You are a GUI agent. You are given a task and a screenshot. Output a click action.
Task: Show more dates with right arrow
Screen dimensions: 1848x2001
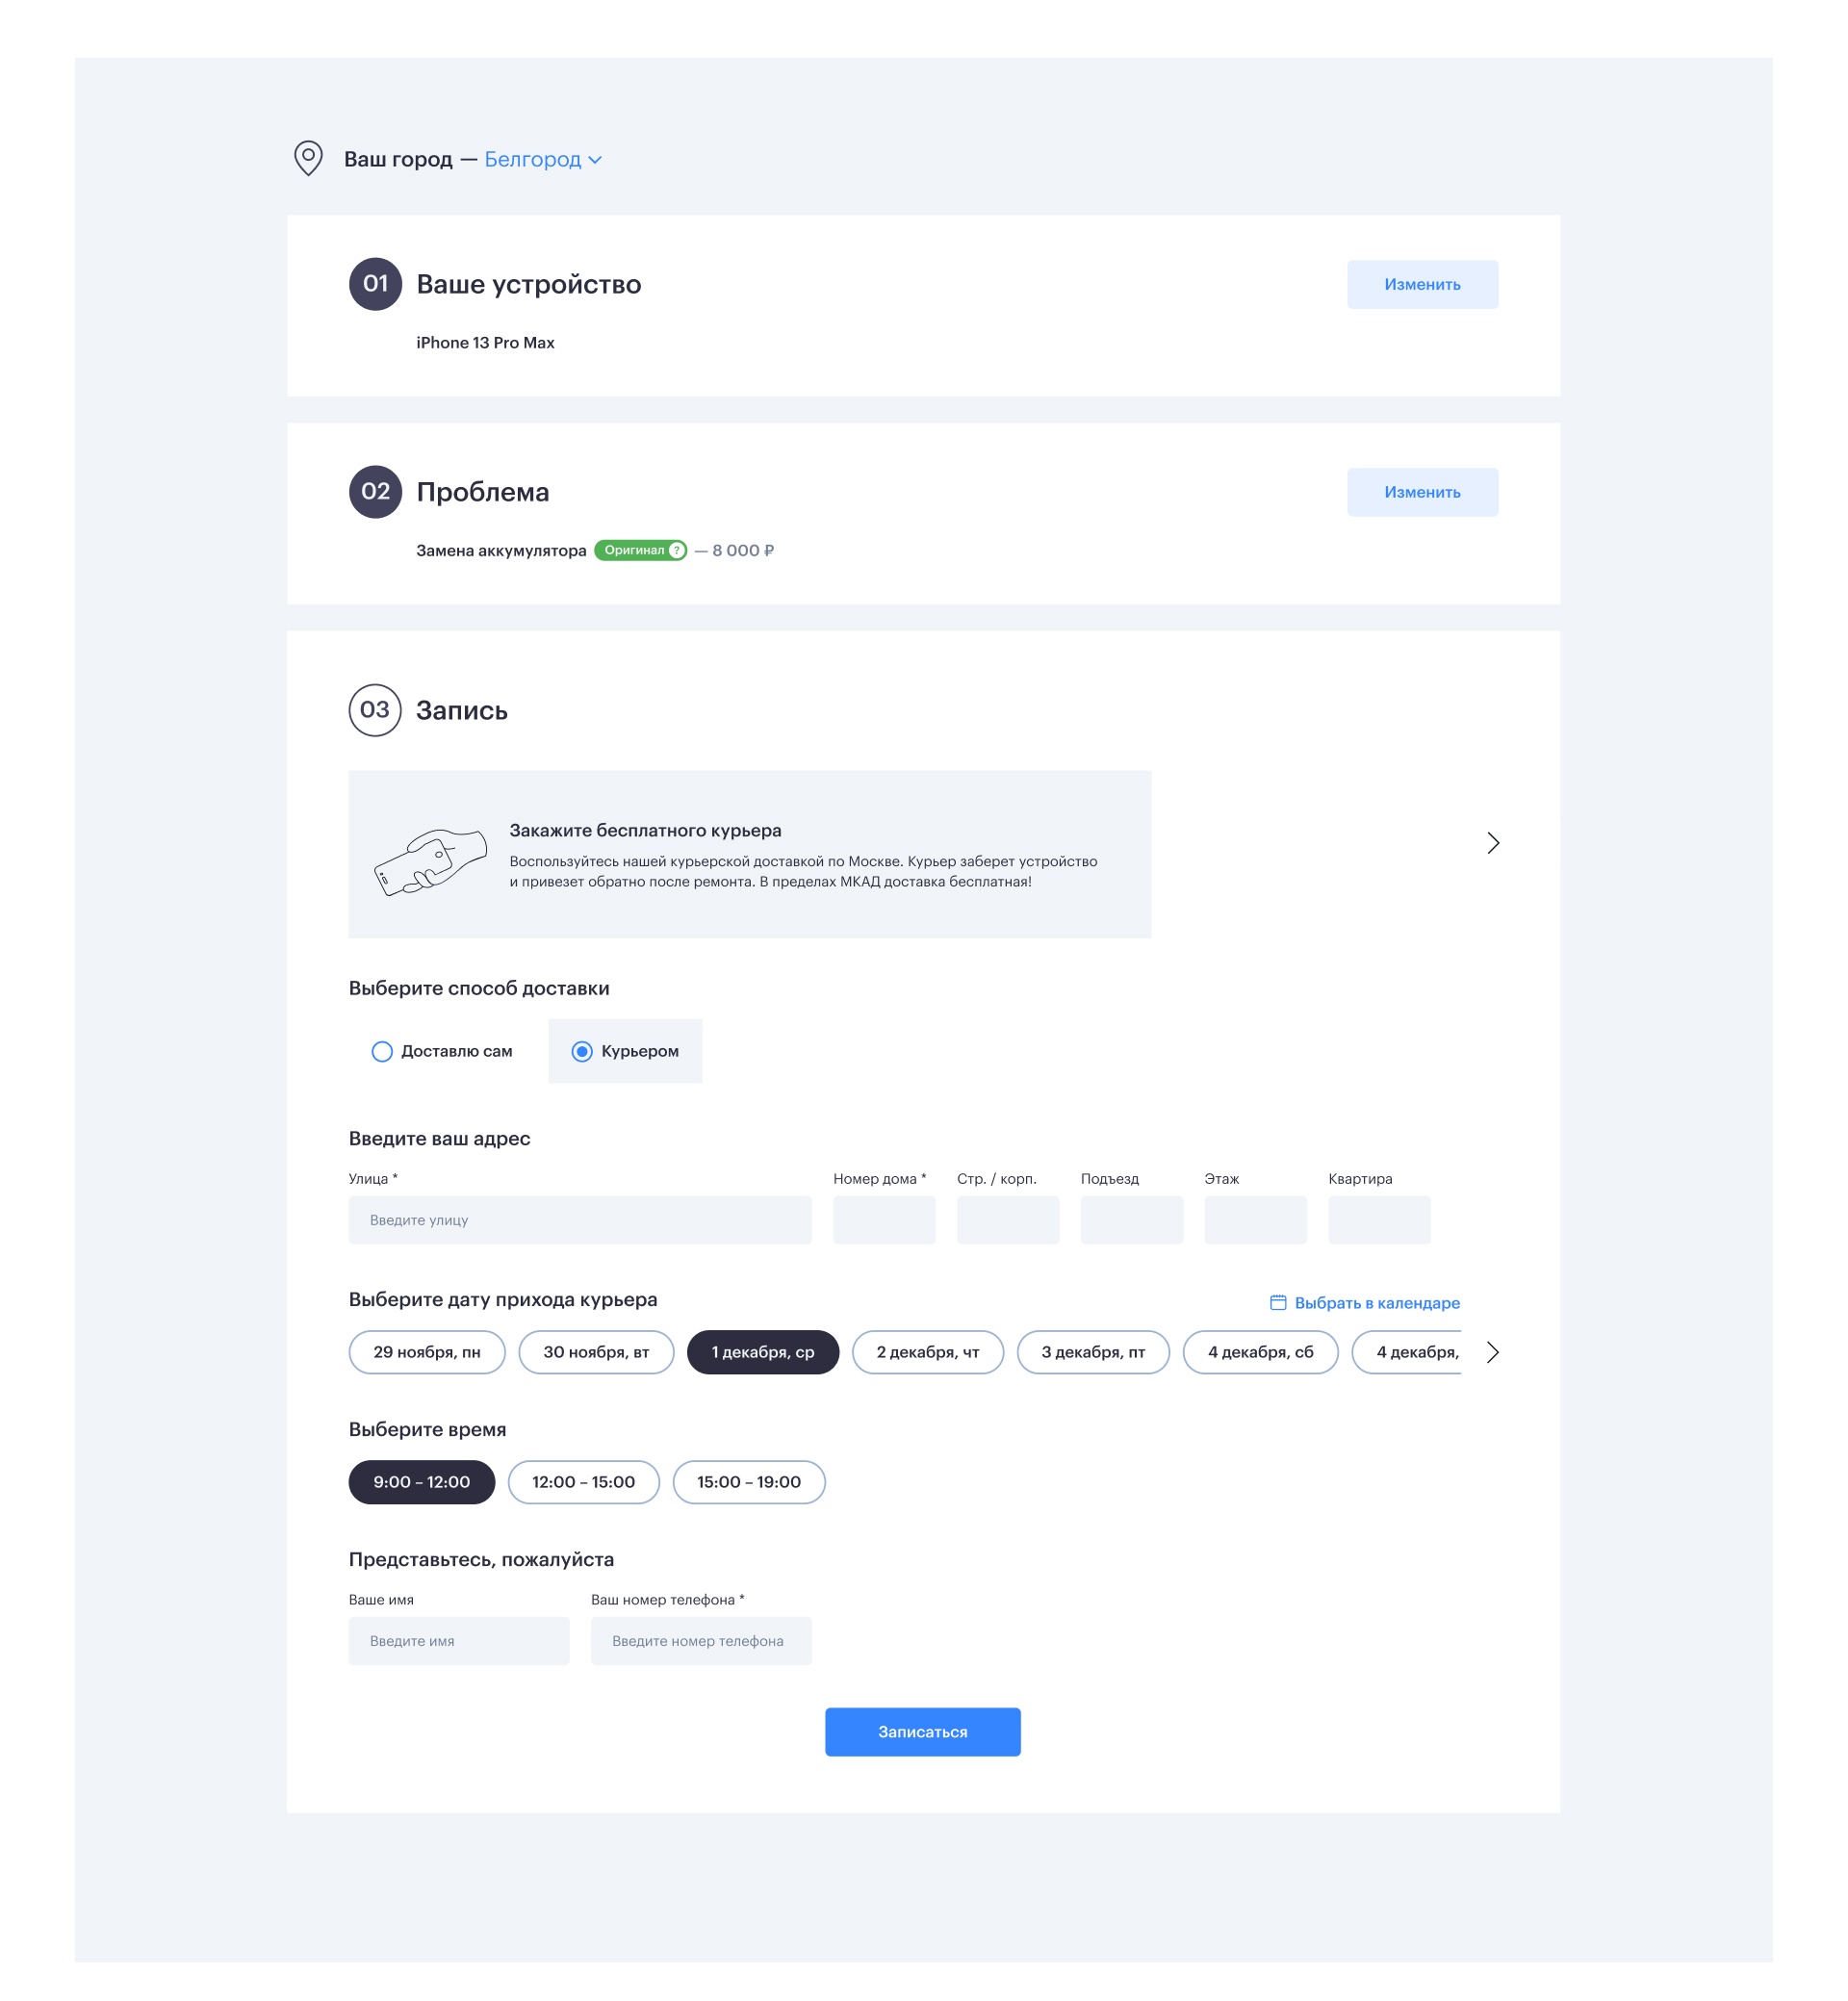point(1493,1352)
